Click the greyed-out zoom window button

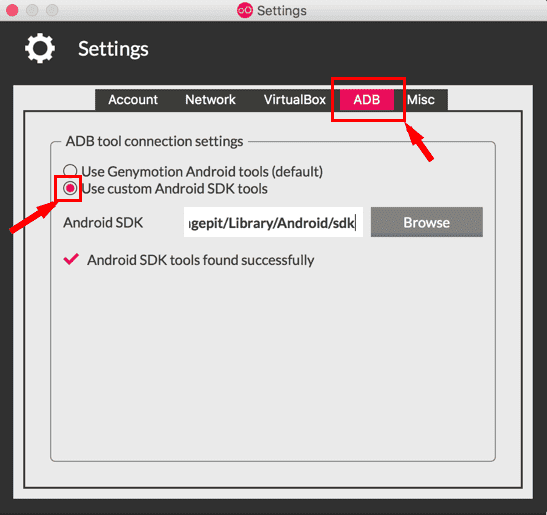pyautogui.click(x=52, y=10)
